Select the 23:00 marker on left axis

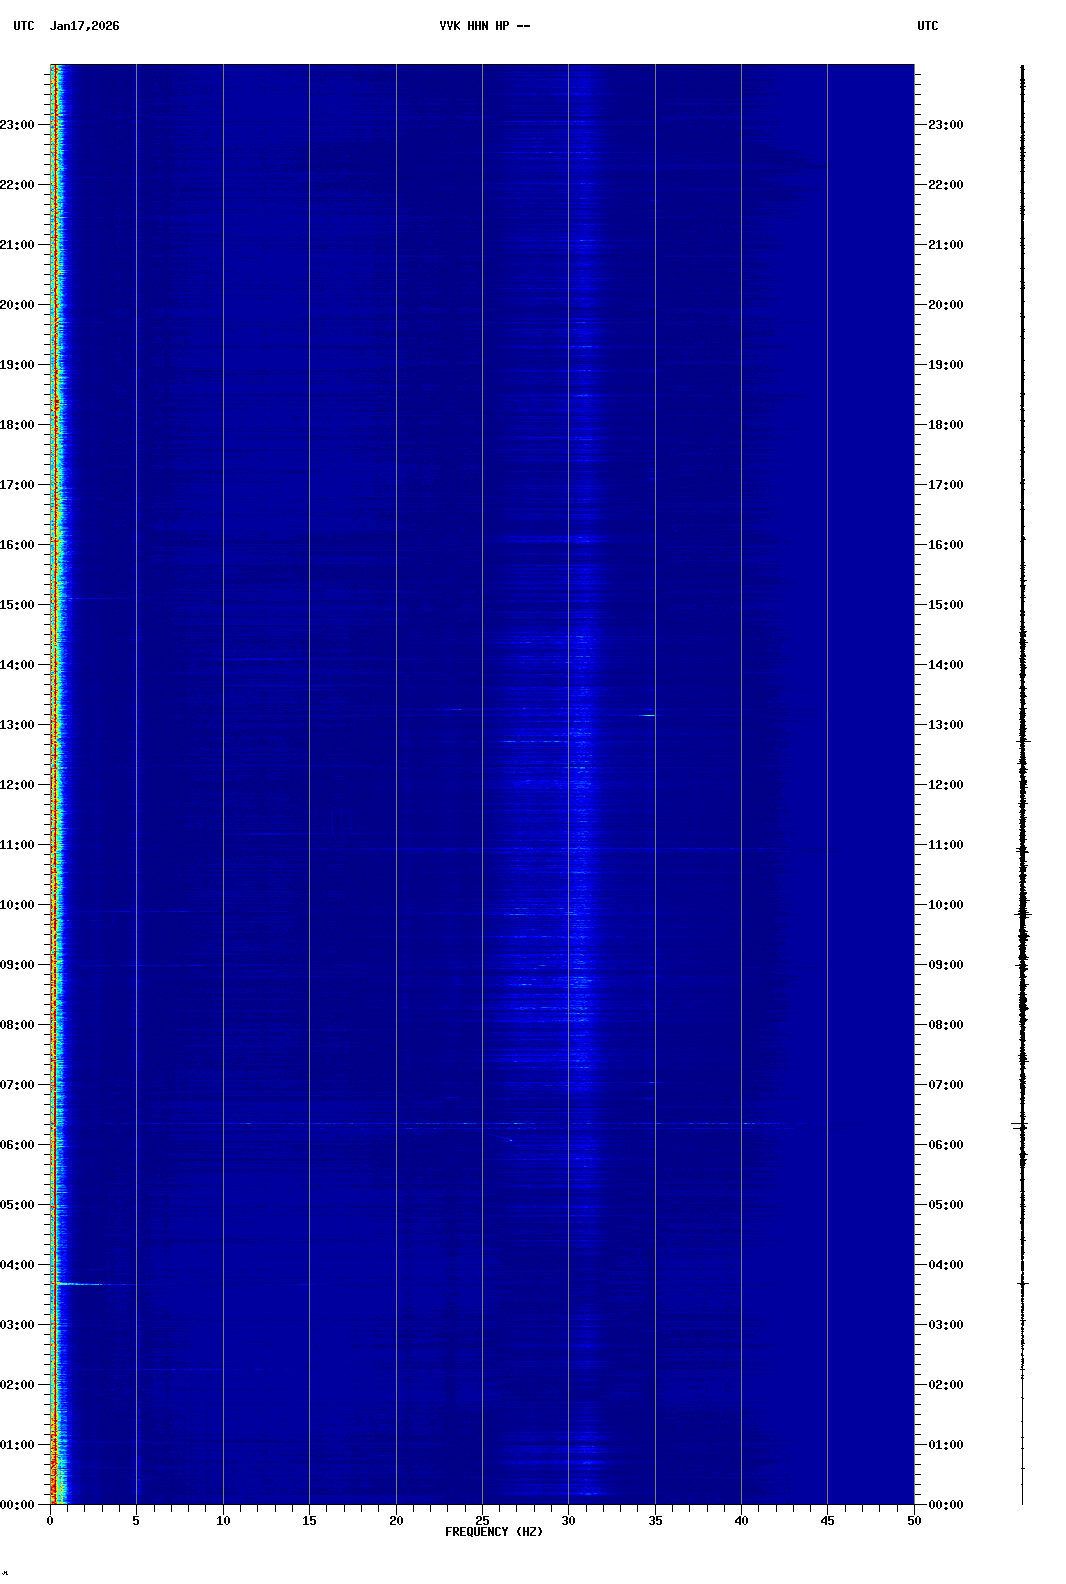tap(18, 125)
